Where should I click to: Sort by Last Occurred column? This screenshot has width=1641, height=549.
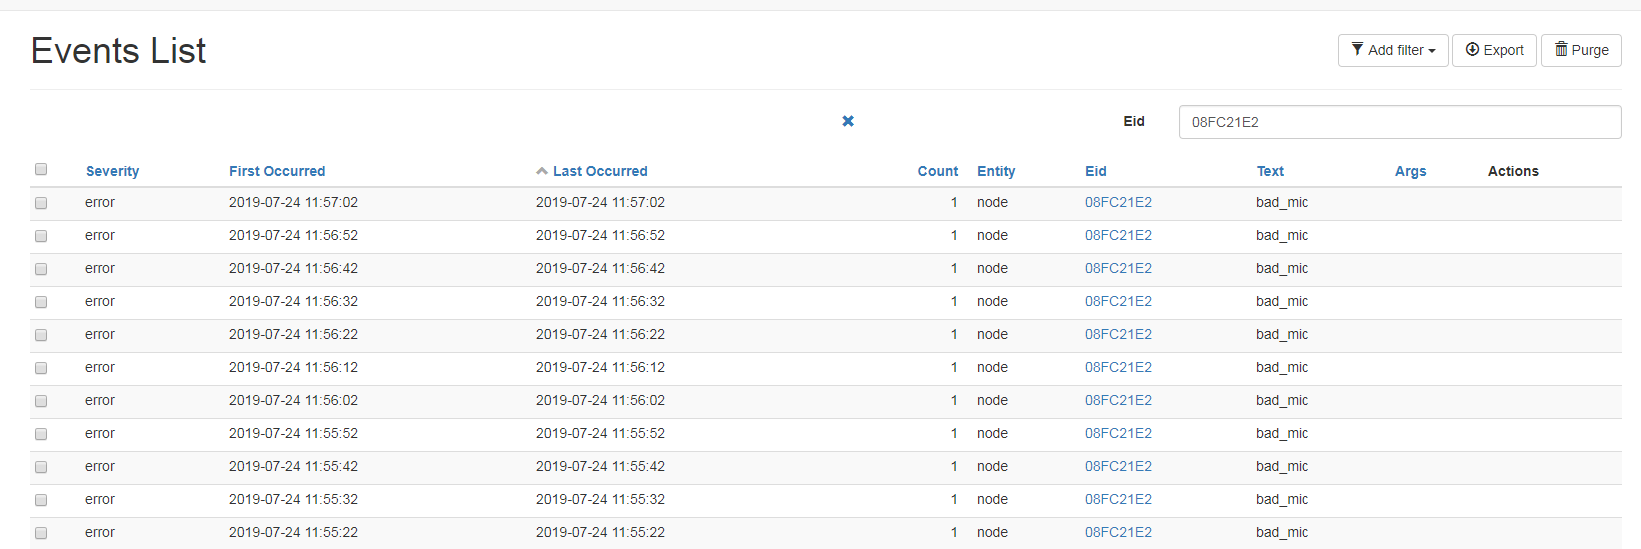600,171
